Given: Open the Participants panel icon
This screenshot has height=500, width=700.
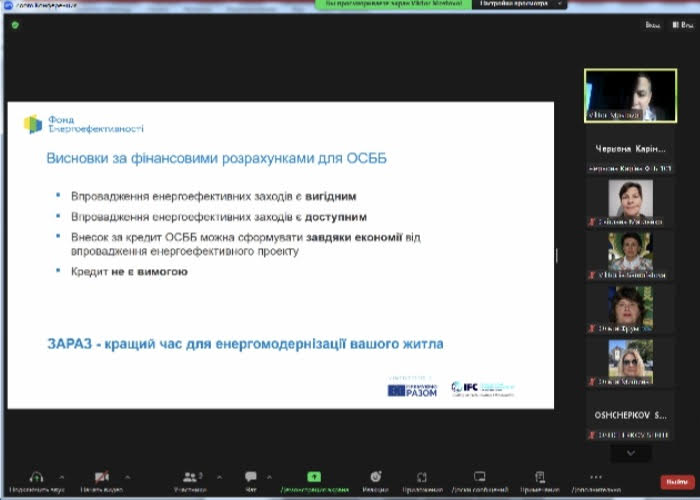Looking at the screenshot, I should tap(188, 477).
